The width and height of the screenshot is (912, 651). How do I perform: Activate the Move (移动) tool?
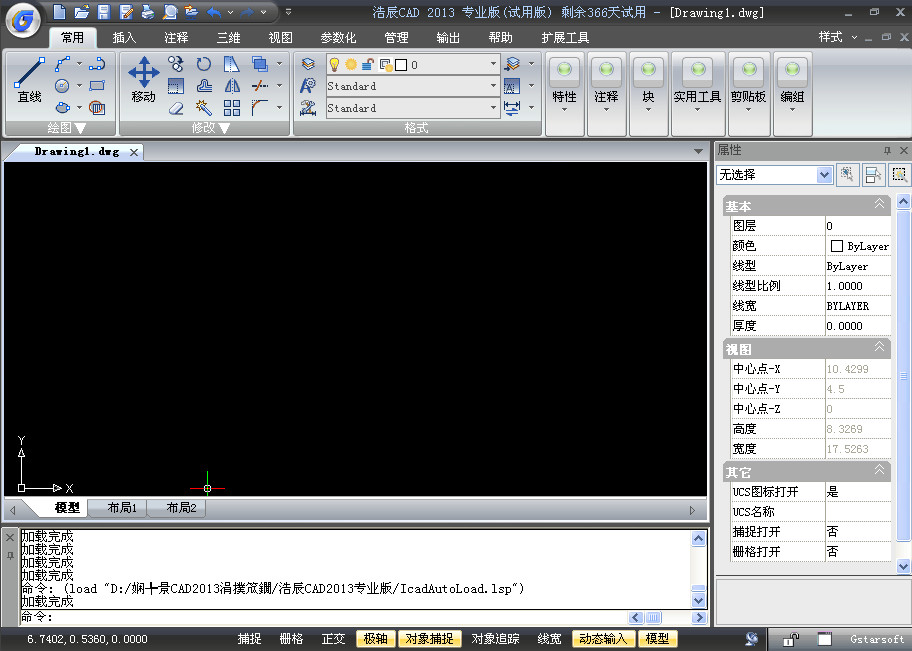tap(144, 80)
